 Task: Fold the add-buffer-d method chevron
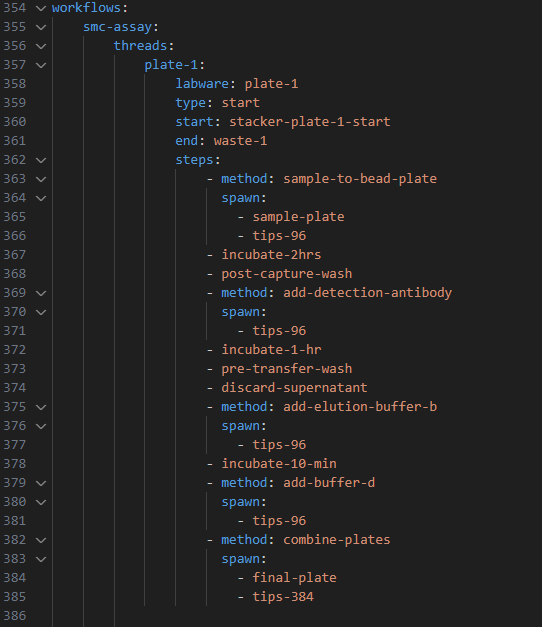[41, 483]
